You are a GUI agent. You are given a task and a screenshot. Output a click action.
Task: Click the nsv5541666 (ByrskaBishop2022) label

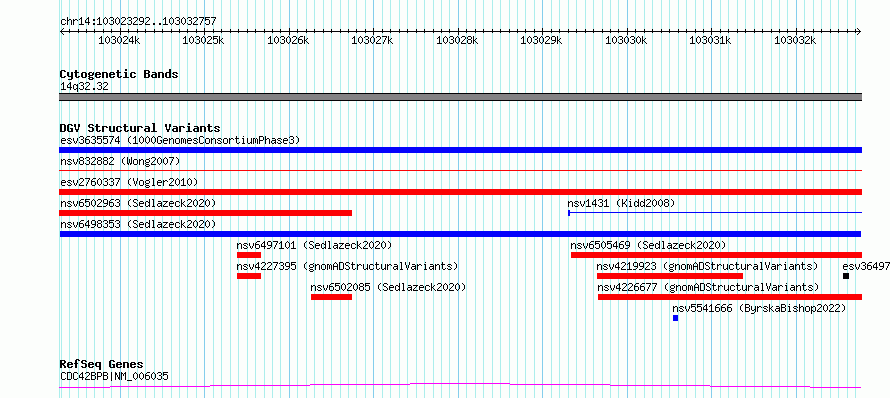(x=759, y=308)
